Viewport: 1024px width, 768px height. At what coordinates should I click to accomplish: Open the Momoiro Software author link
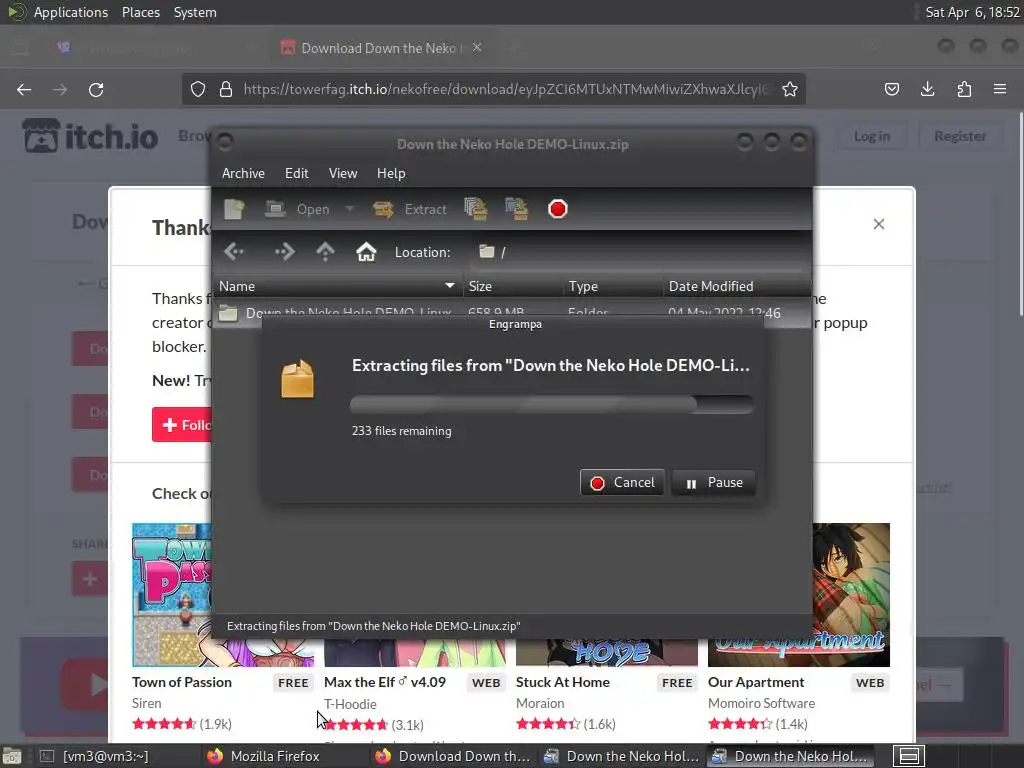coord(761,703)
